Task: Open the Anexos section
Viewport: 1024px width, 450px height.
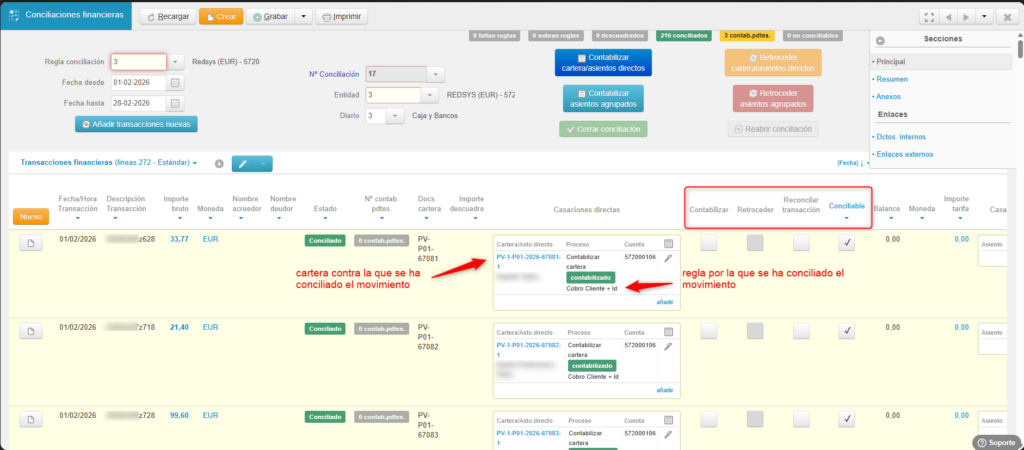Action: pos(888,96)
